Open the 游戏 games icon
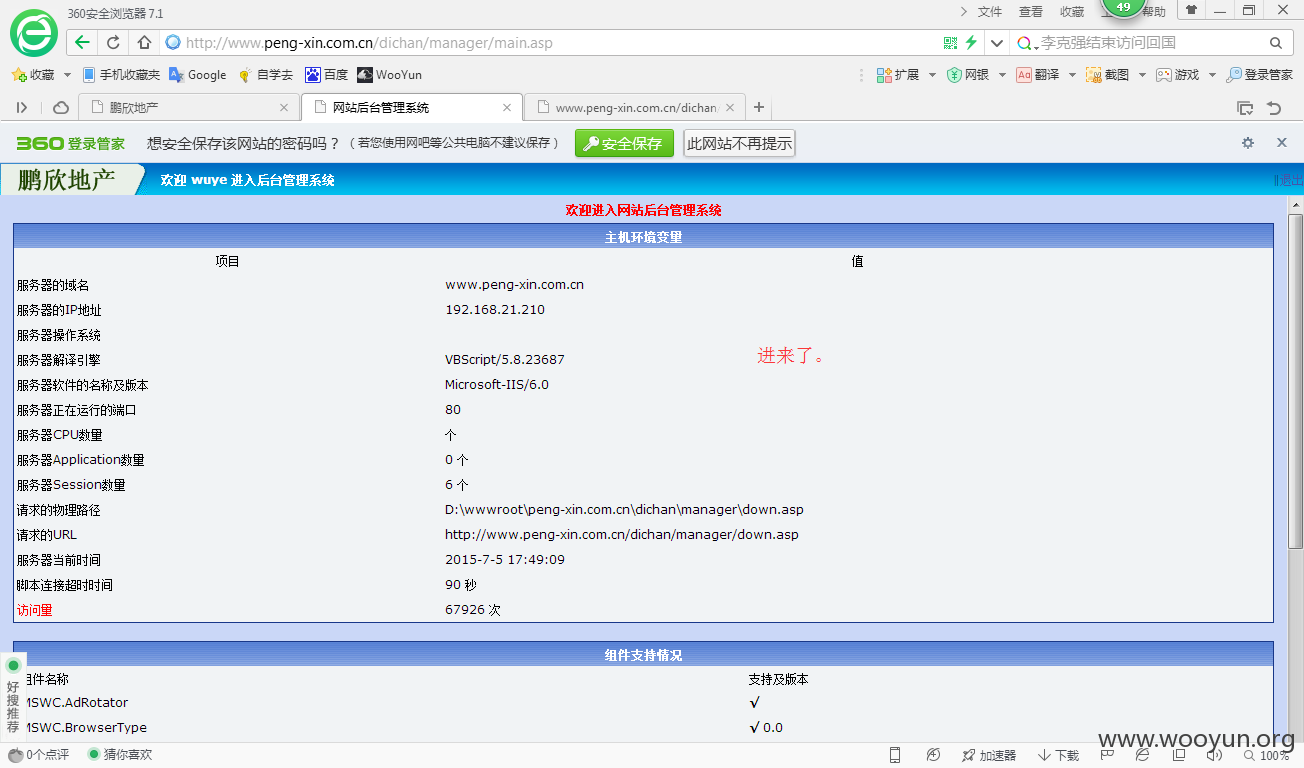The width and height of the screenshot is (1304, 768). [x=1178, y=75]
